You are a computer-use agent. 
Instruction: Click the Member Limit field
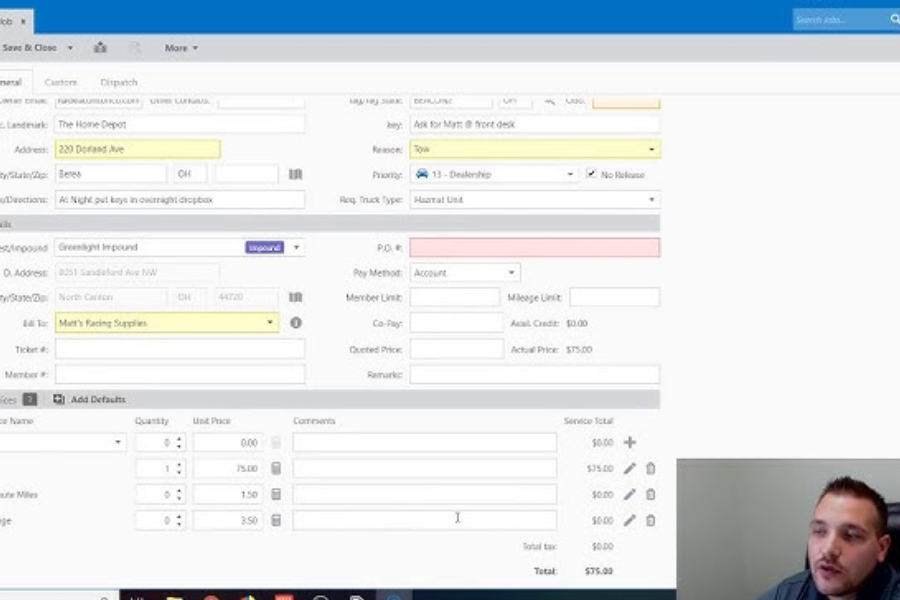455,297
